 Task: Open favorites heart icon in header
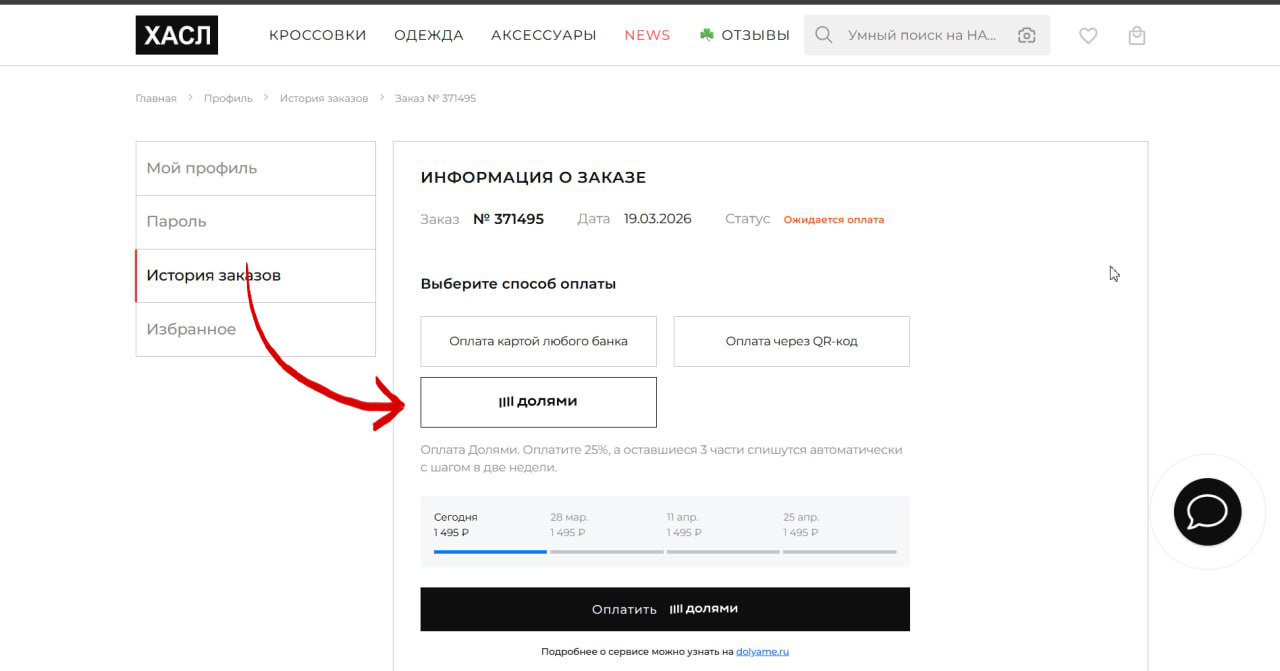coord(1088,35)
